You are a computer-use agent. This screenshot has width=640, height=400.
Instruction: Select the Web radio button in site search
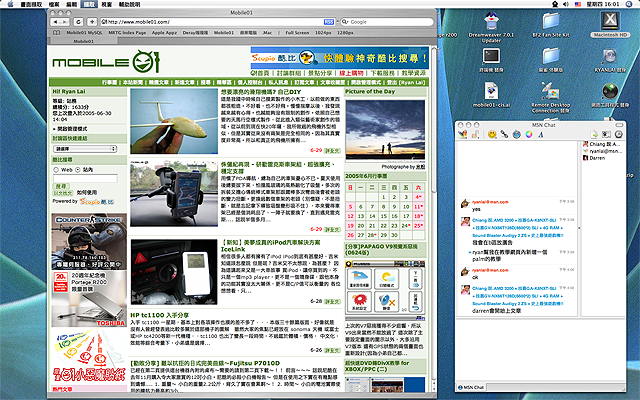56,170
